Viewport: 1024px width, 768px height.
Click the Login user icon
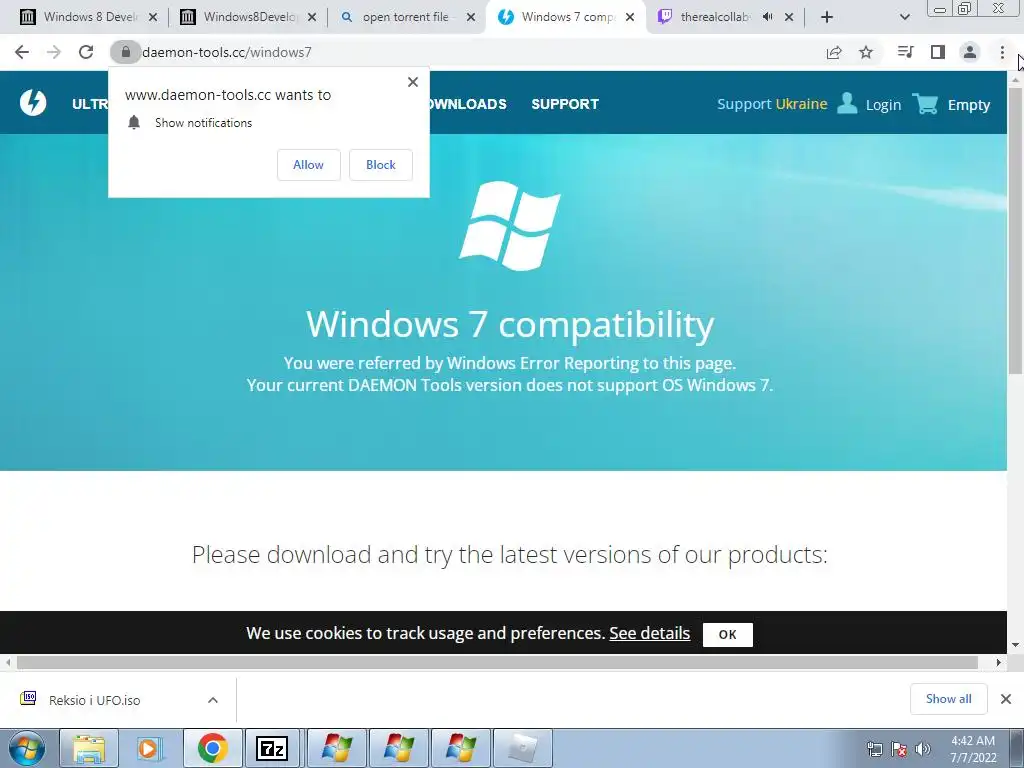(847, 103)
